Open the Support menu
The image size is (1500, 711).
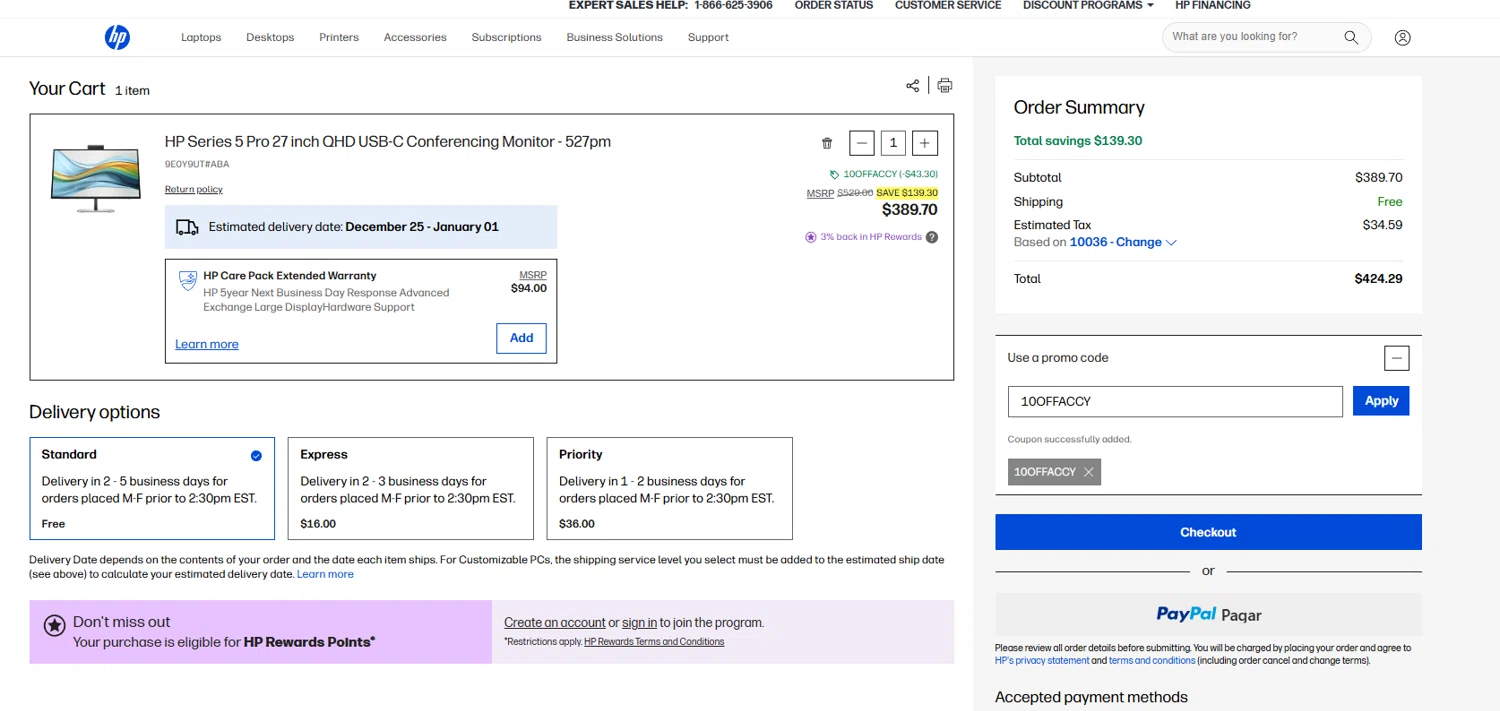[708, 37]
